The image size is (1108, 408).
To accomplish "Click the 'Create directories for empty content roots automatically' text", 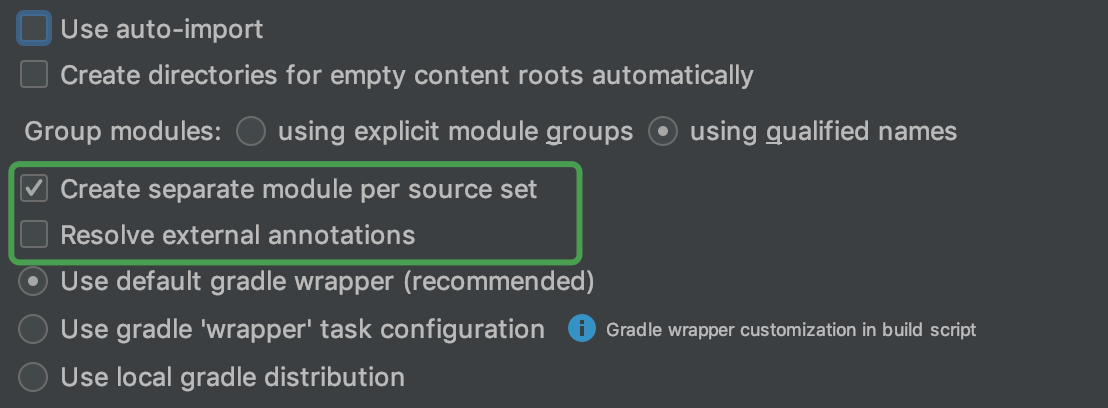I will tap(407, 75).
